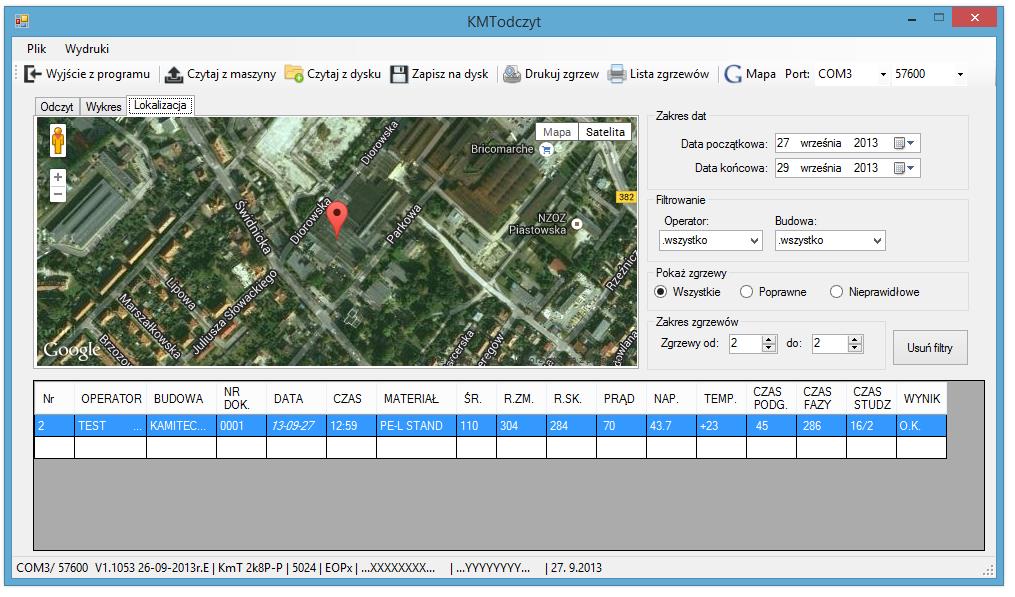The image size is (1015, 597).
Task: Click the PRĄD column header
Action: (x=621, y=399)
